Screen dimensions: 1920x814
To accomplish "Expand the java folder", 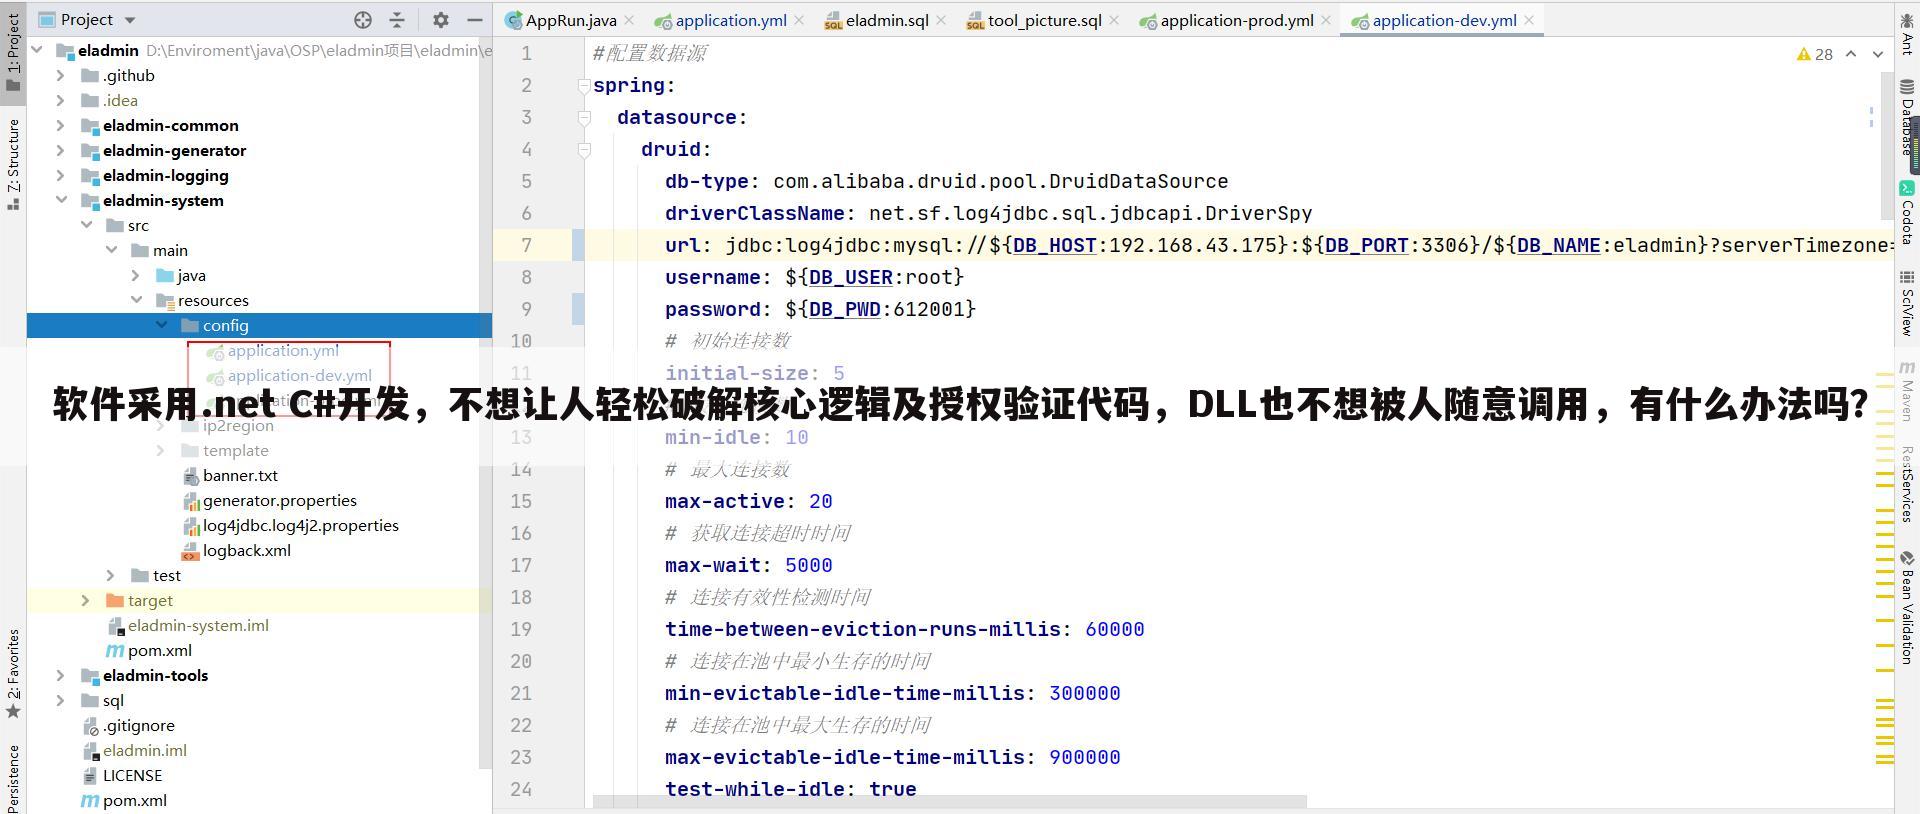I will point(136,275).
